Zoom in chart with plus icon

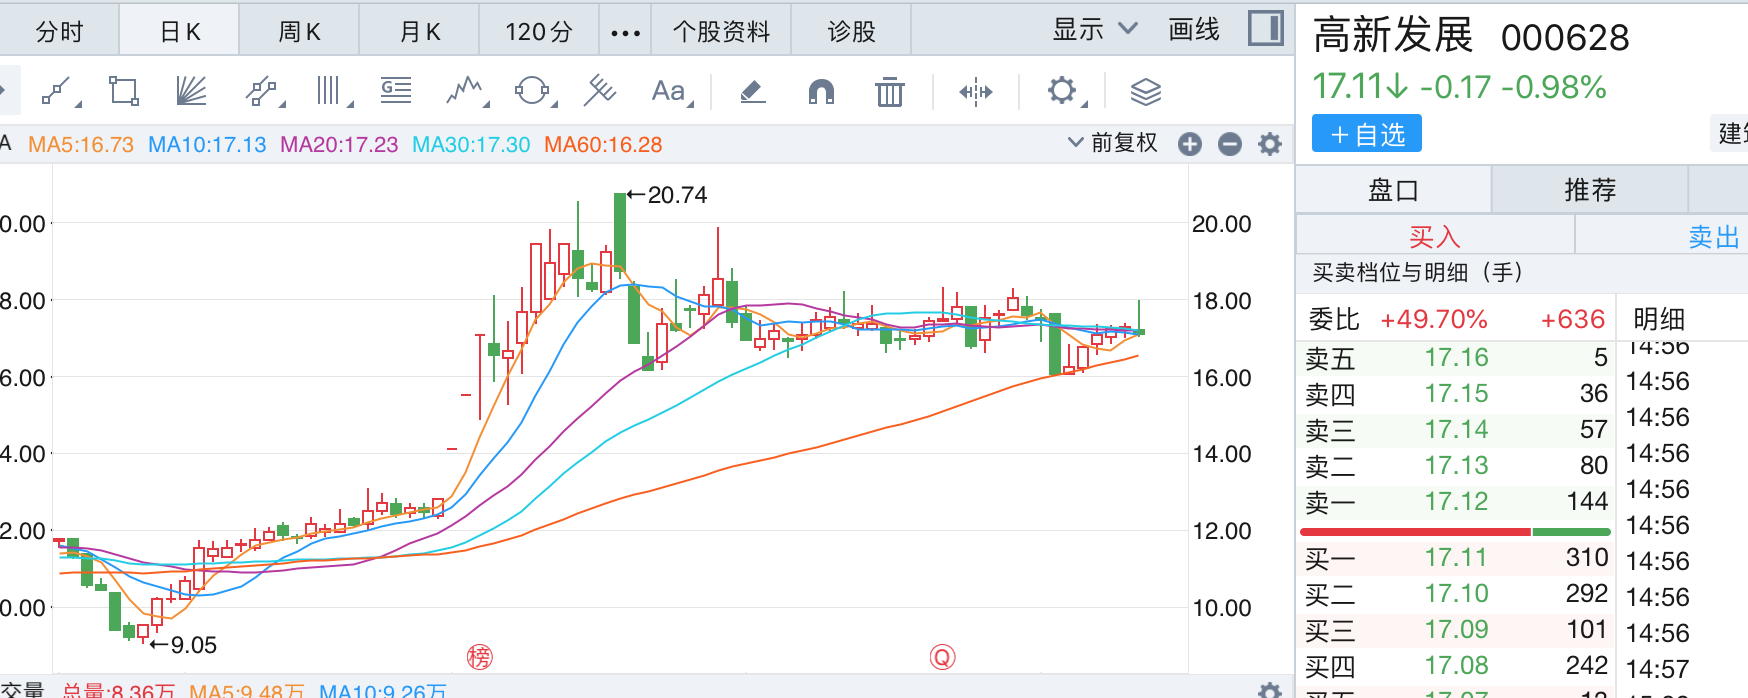pyautogui.click(x=1190, y=145)
